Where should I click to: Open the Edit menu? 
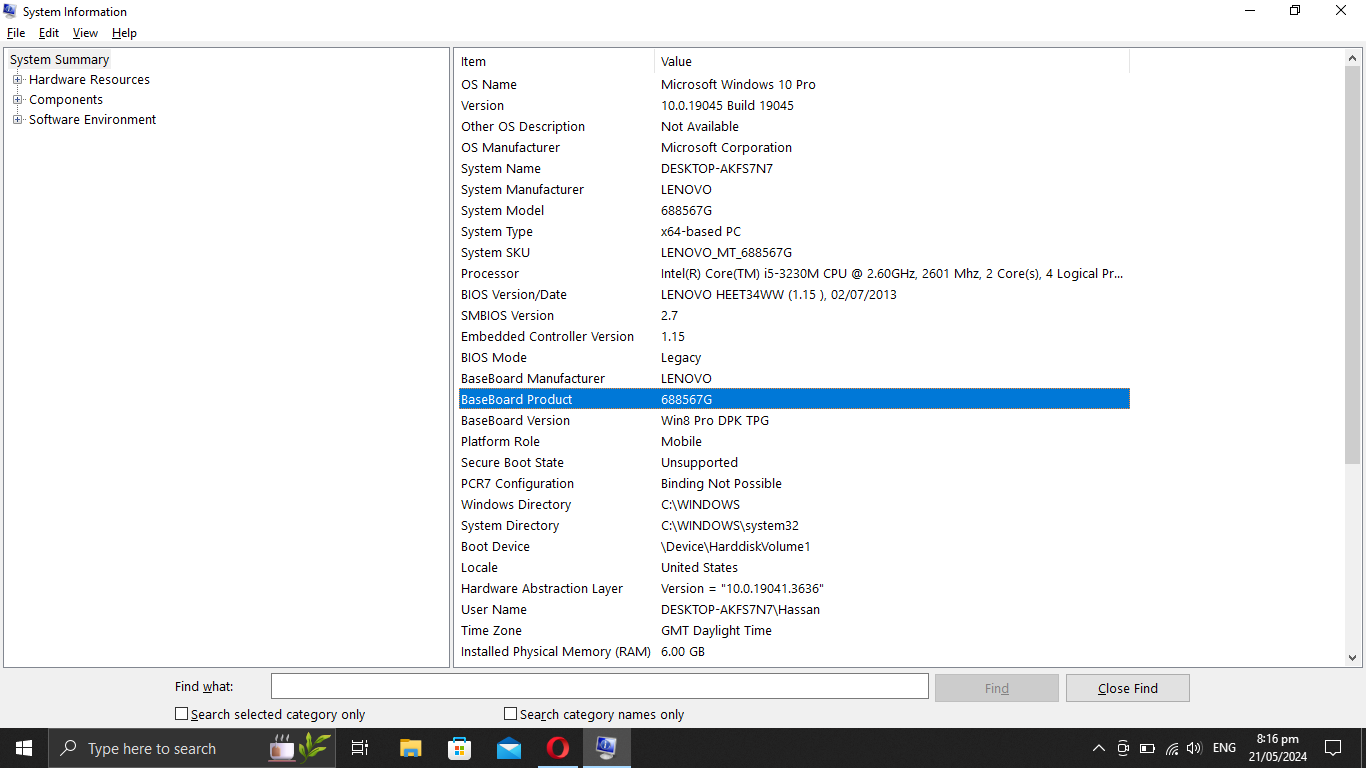49,33
